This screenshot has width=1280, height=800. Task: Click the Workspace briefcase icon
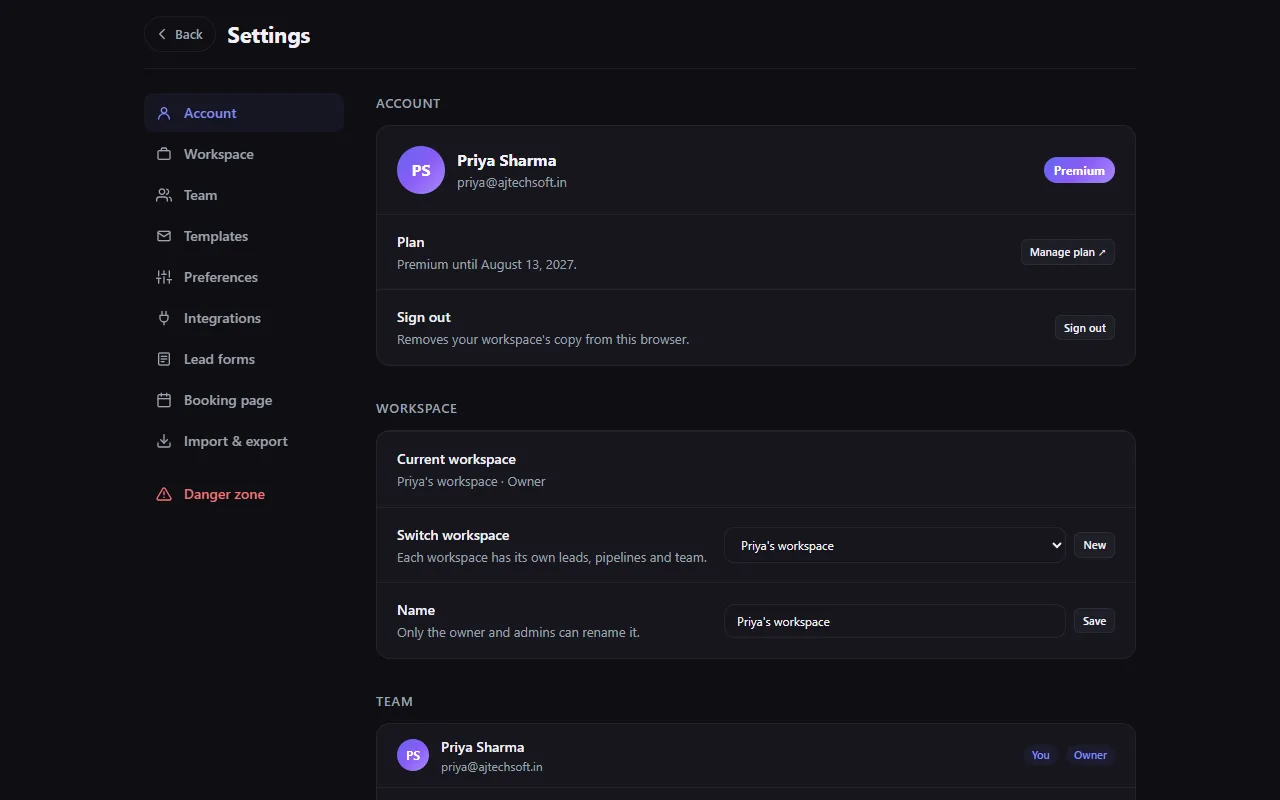(164, 154)
